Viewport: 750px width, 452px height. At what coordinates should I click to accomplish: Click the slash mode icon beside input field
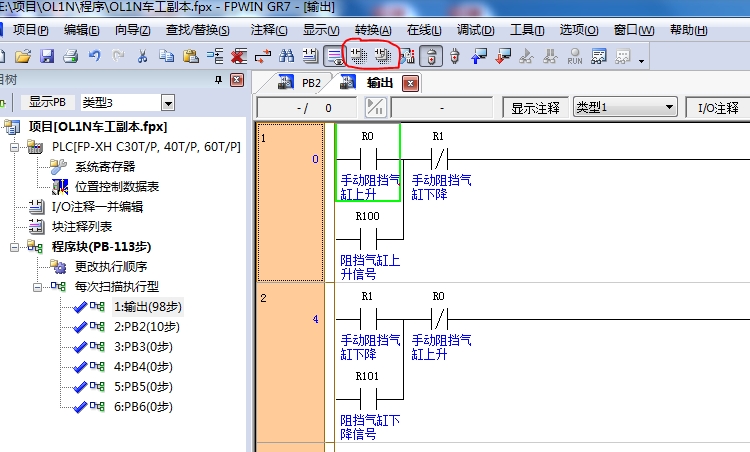[375, 108]
